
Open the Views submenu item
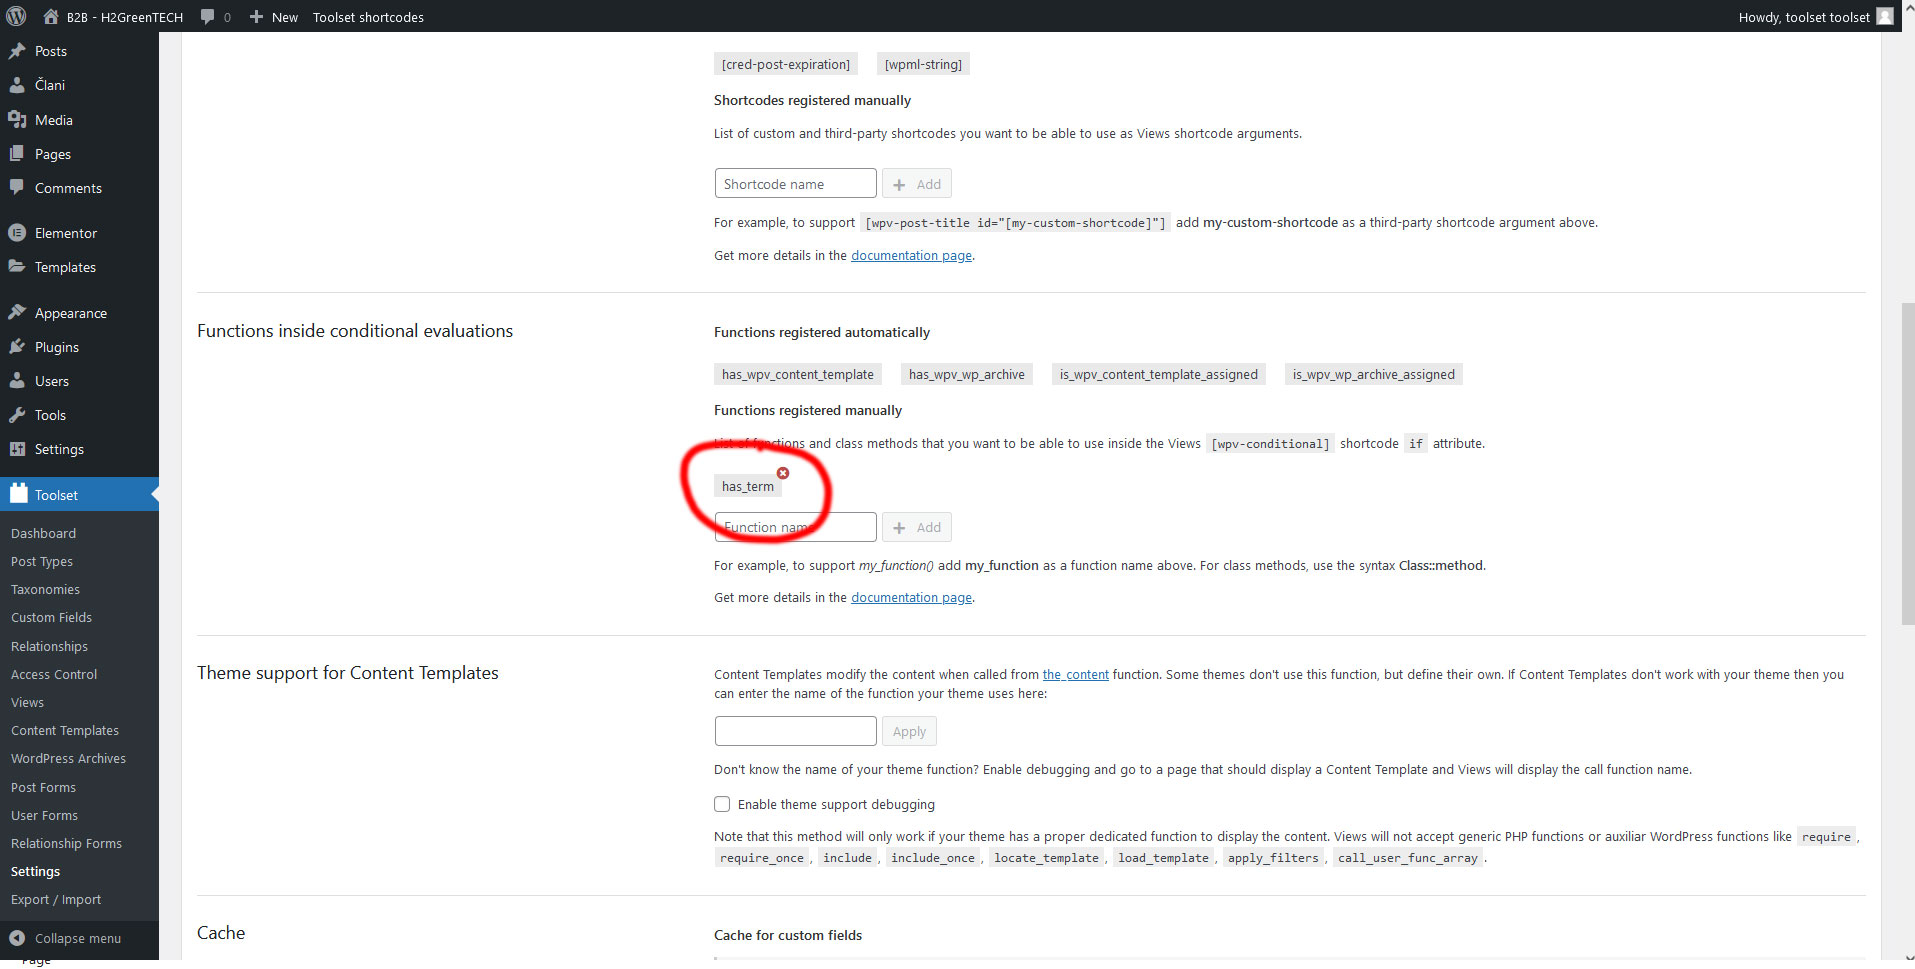point(27,702)
